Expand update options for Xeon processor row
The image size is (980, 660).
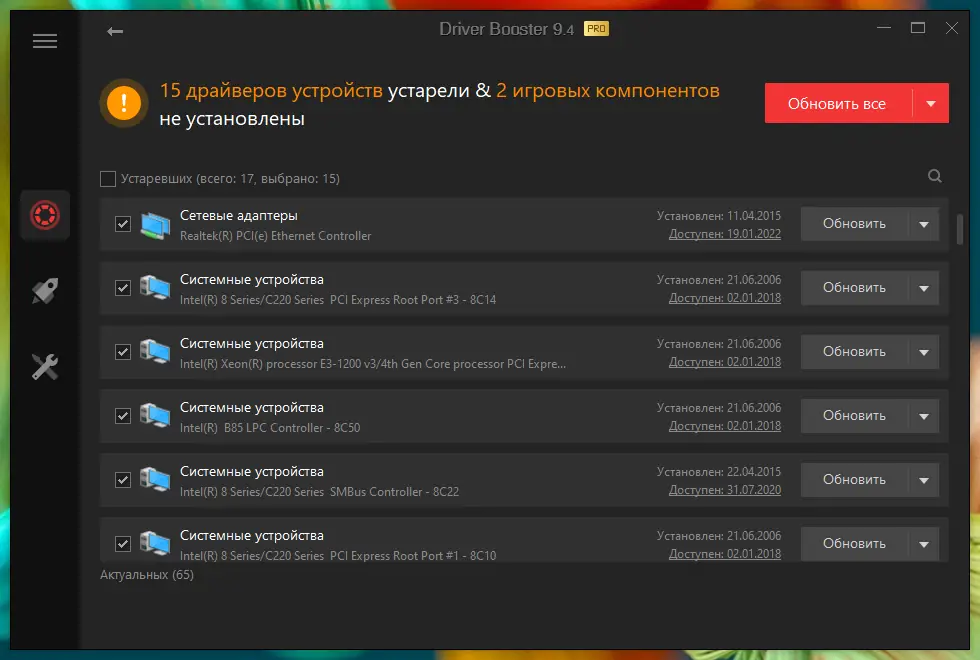tap(924, 352)
